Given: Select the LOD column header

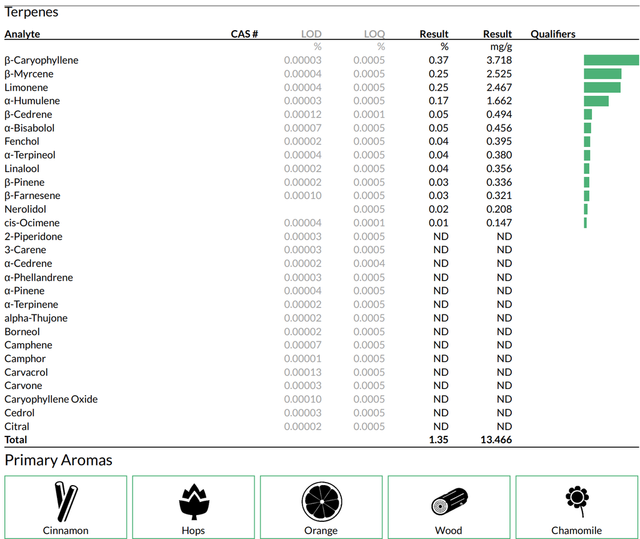Looking at the screenshot, I should (311, 34).
